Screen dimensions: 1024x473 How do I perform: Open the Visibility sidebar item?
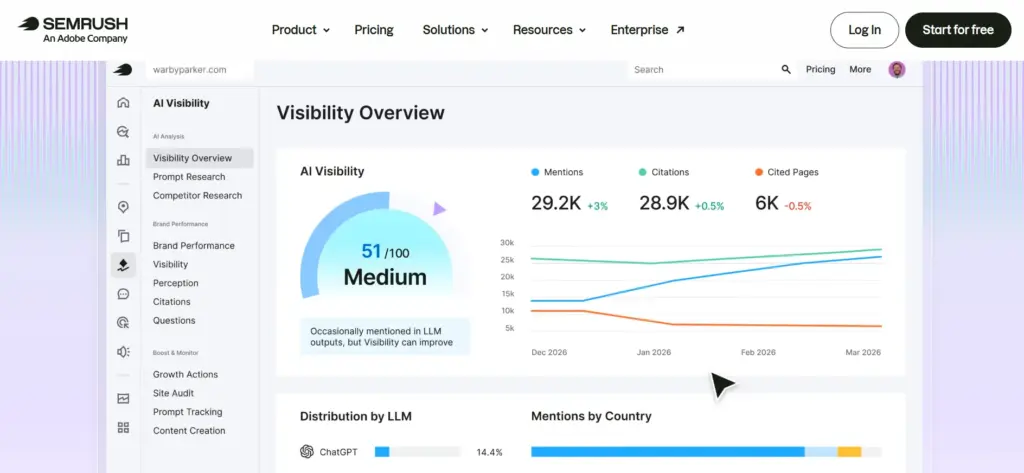pyautogui.click(x=170, y=265)
